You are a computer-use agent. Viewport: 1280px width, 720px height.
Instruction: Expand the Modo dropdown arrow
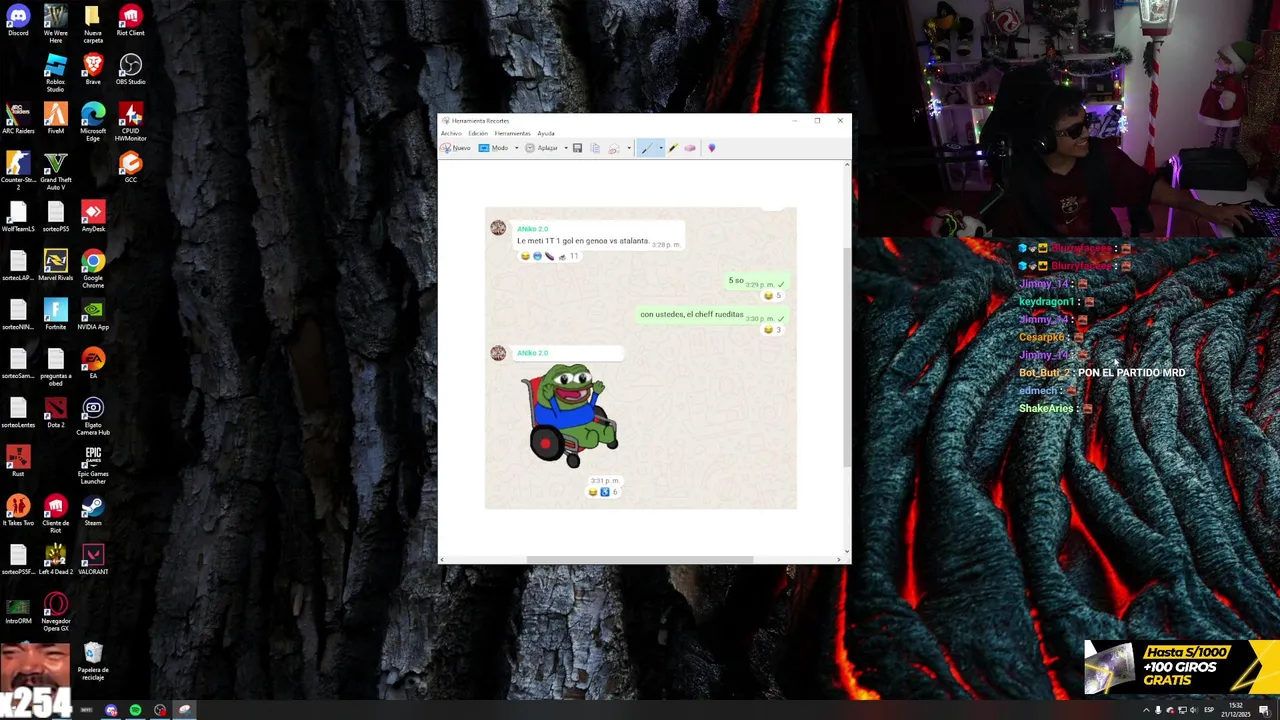click(x=516, y=148)
